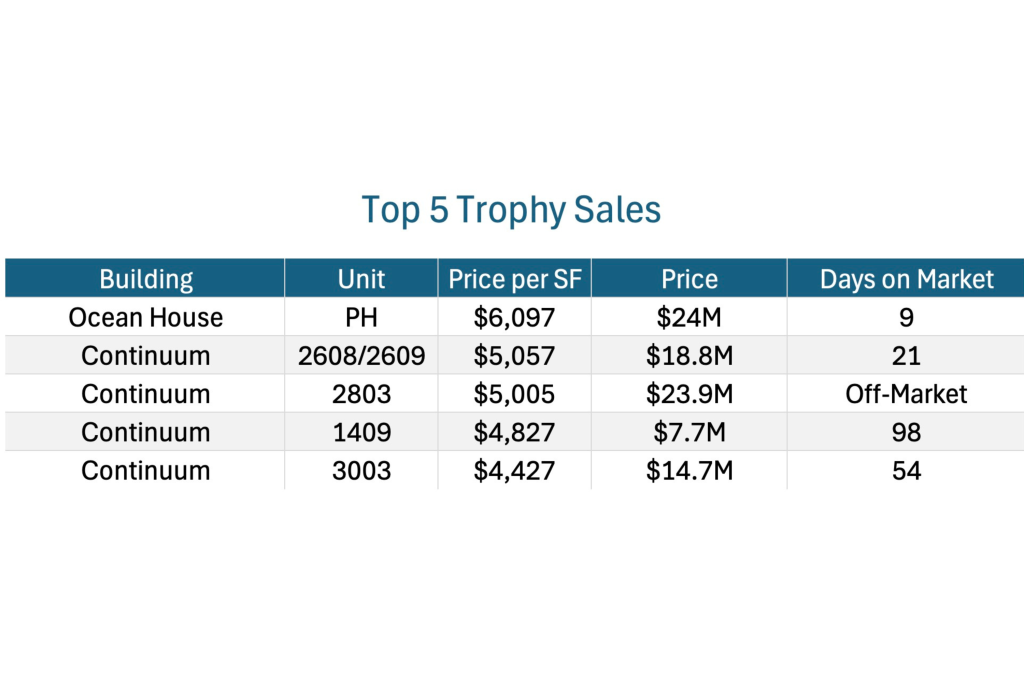Select the $14.7M price cell
This screenshot has width=1024, height=682.
click(x=689, y=470)
